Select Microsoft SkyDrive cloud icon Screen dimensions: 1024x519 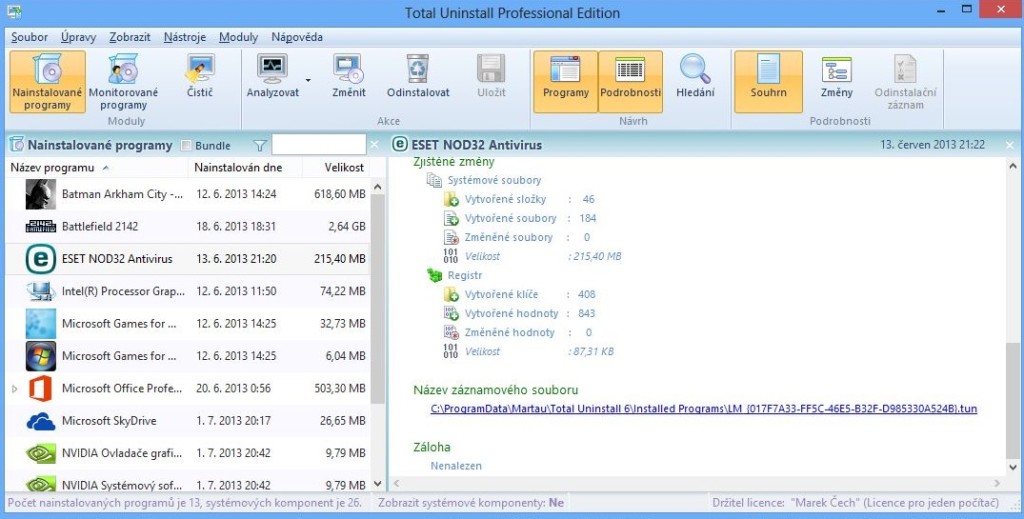(x=40, y=421)
